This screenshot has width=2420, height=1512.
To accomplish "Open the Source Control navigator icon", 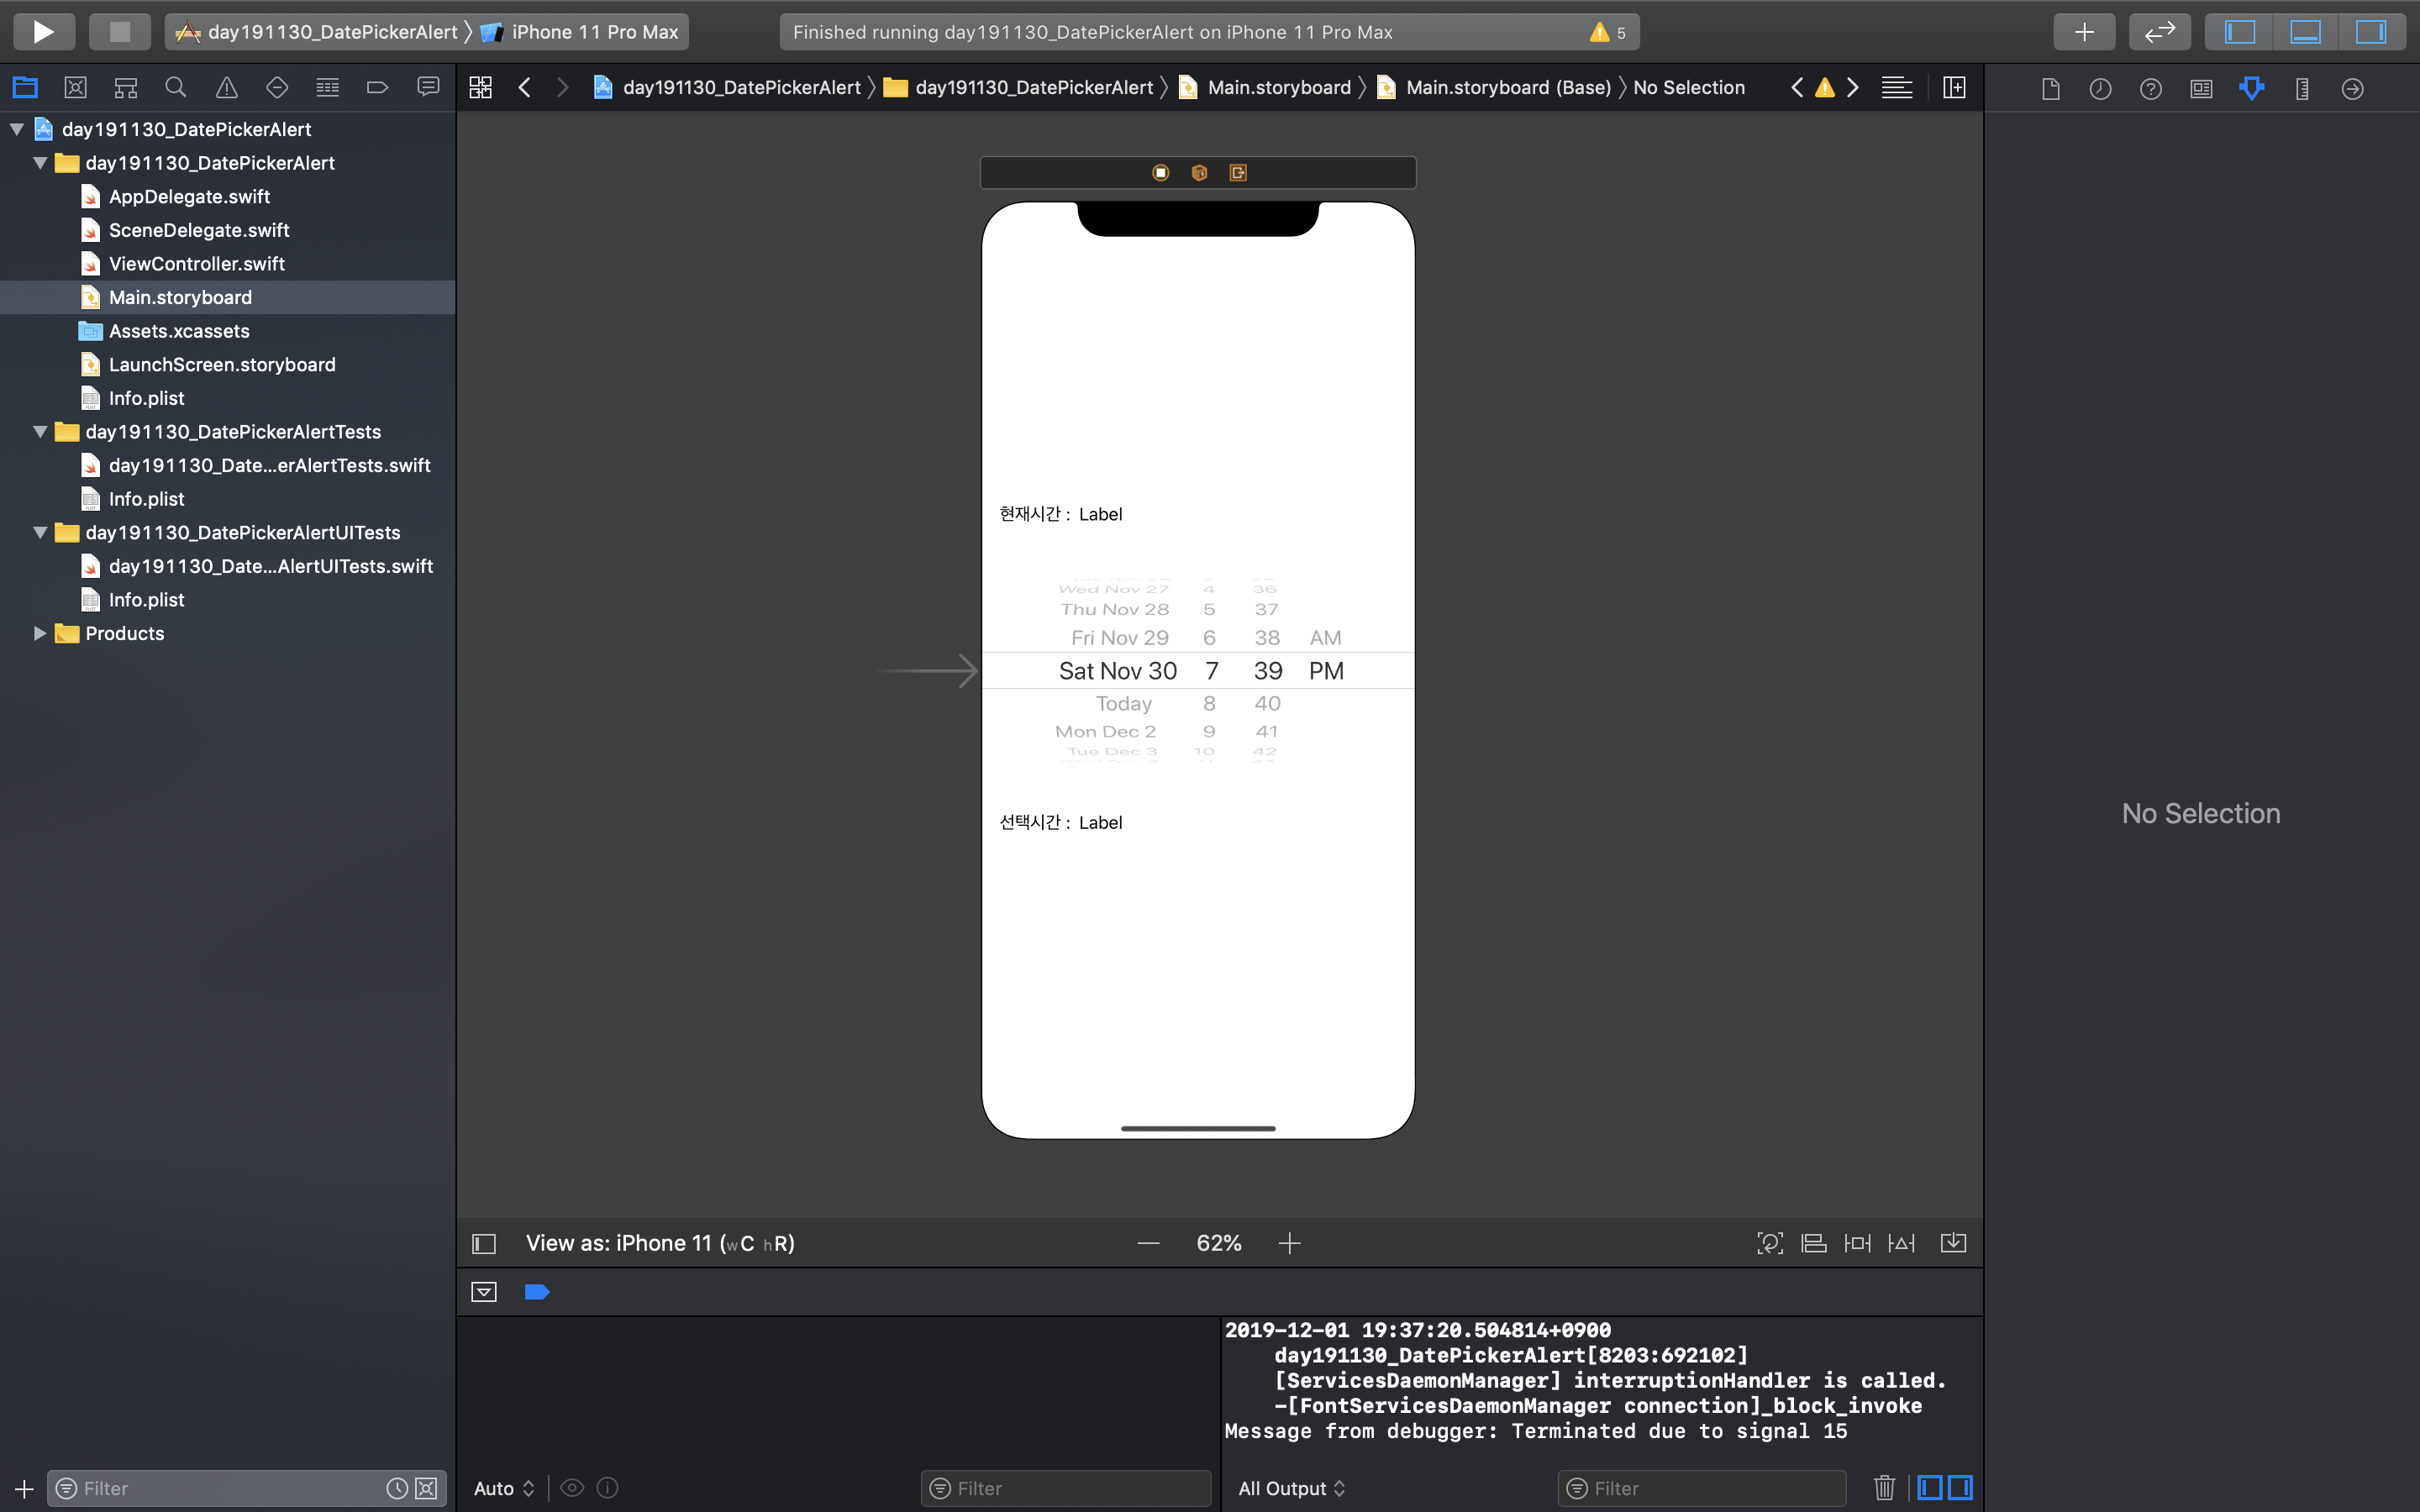I will (75, 88).
